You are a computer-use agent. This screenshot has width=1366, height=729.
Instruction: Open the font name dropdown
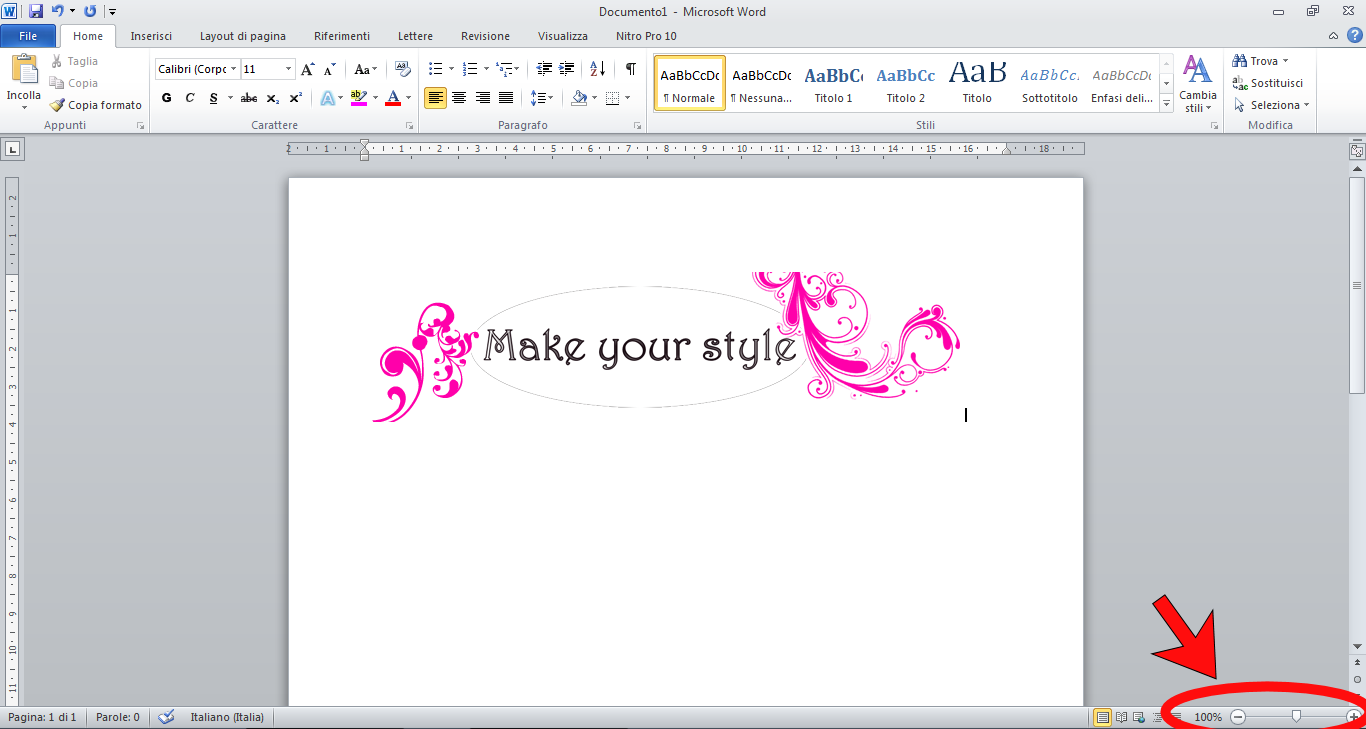[x=233, y=69]
